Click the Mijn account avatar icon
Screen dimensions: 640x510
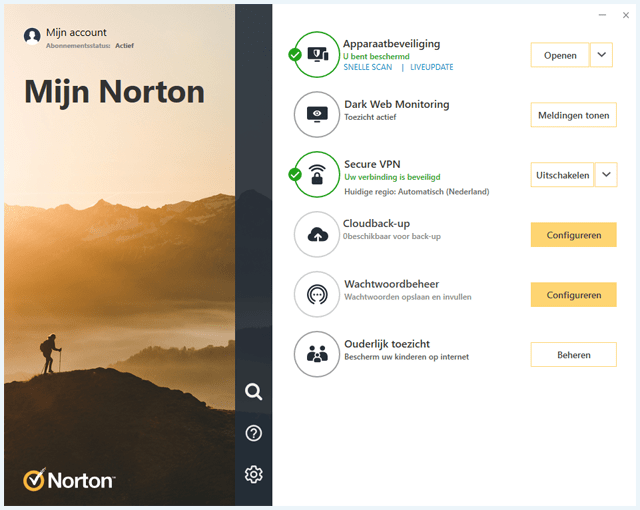(x=32, y=36)
